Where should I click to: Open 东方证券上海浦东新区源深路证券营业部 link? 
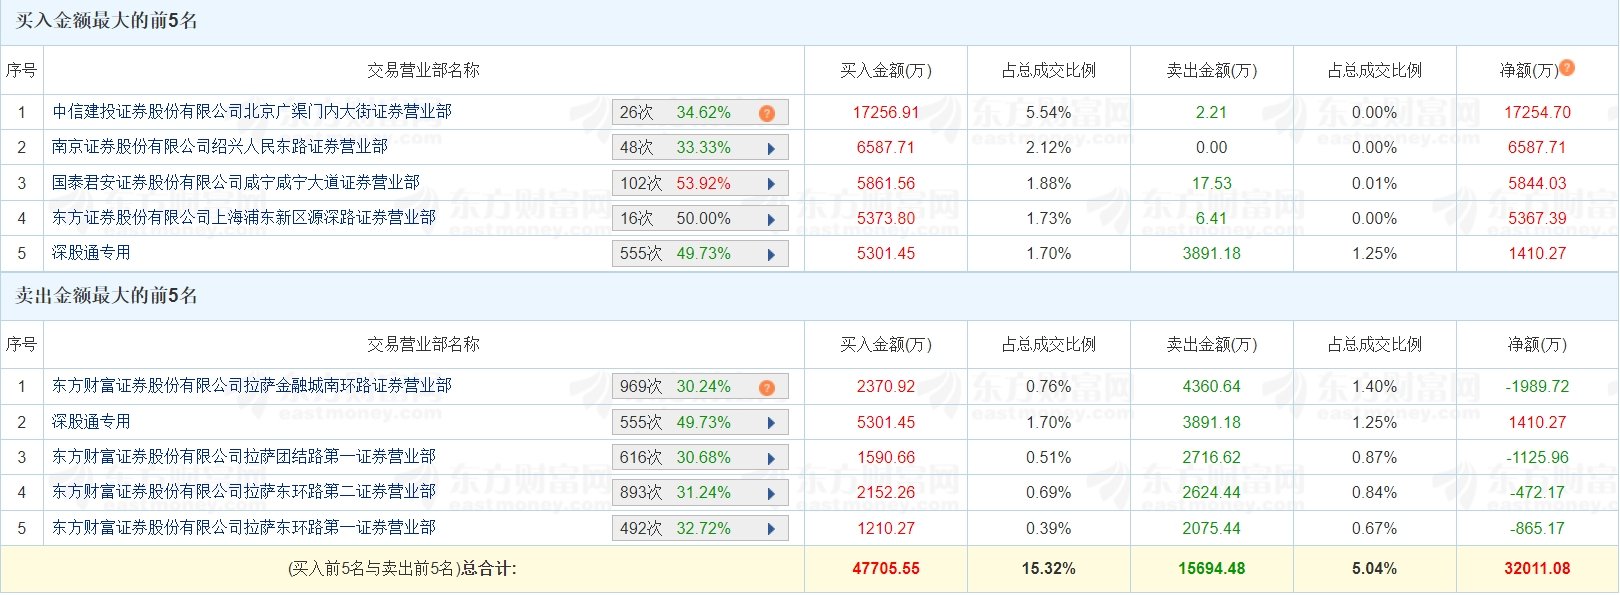pyautogui.click(x=244, y=217)
